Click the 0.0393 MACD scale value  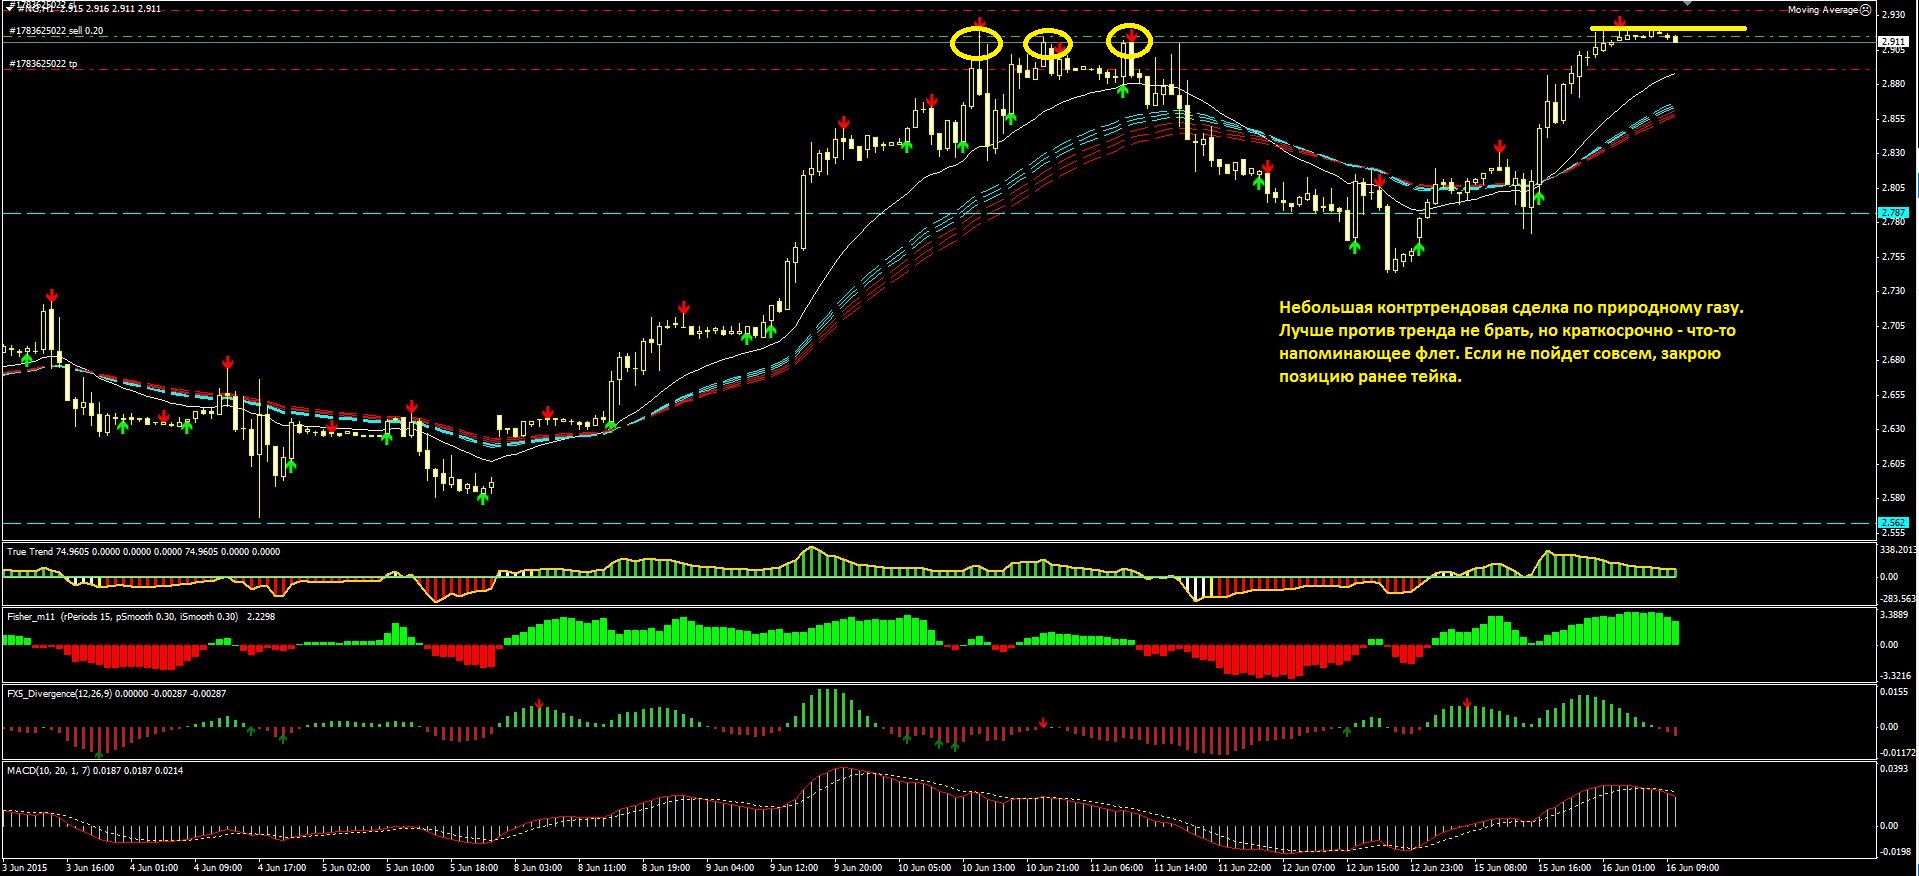[1896, 770]
